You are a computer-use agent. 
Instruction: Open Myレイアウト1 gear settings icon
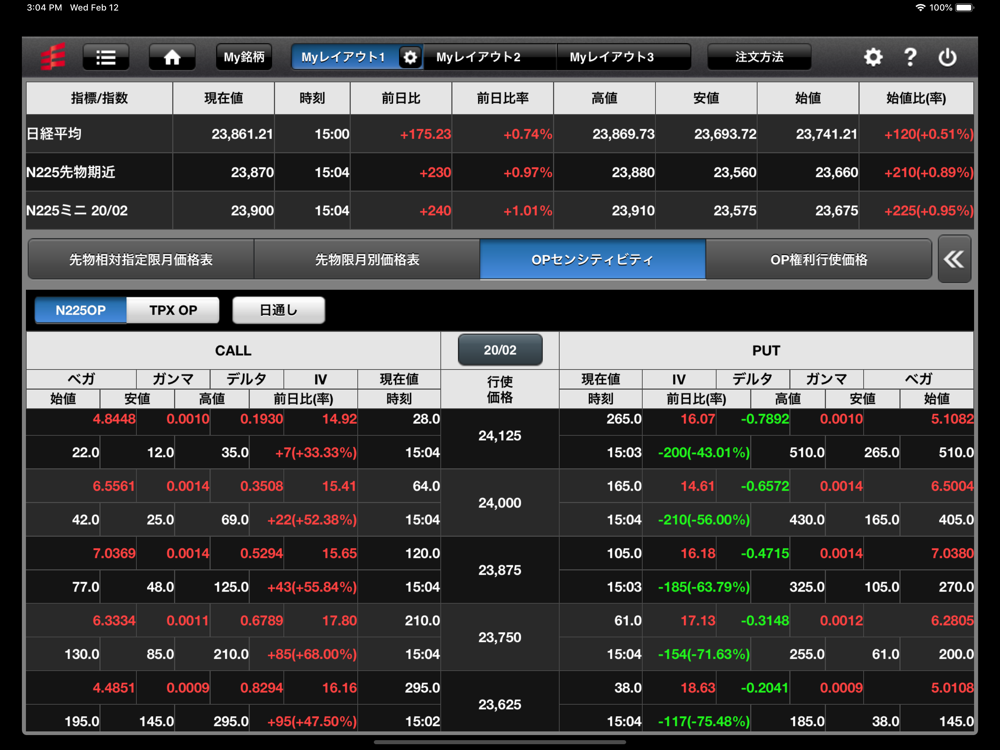tap(410, 57)
